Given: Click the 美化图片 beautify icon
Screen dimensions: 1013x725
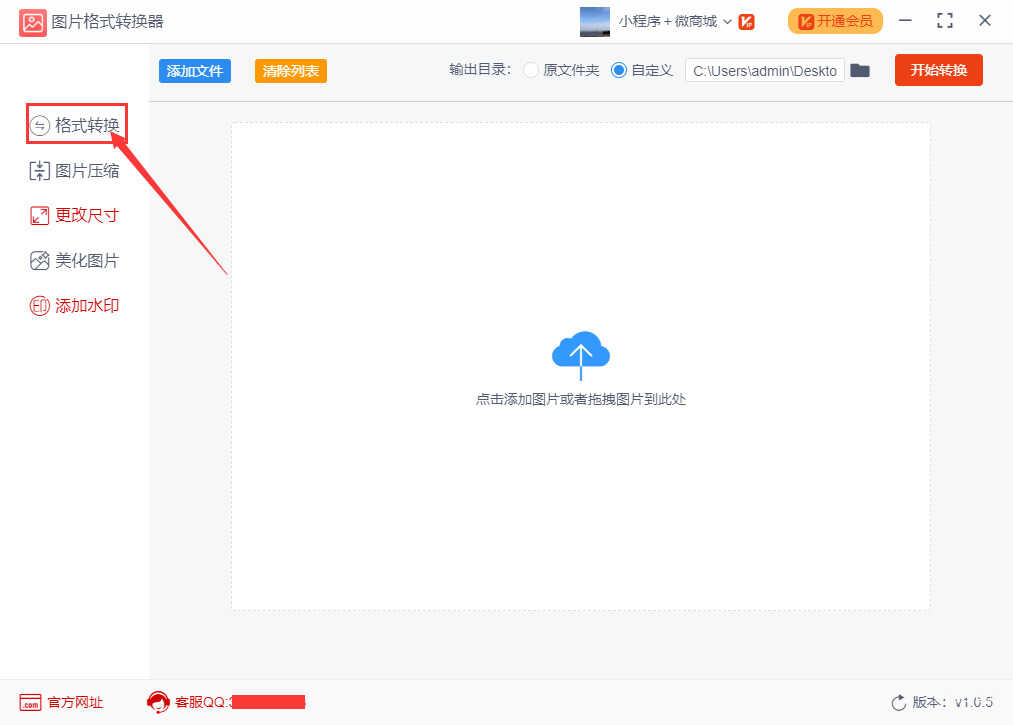Looking at the screenshot, I should tap(39, 261).
